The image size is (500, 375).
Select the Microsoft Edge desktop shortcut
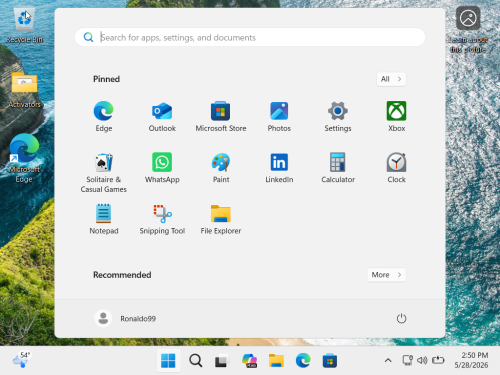24,158
